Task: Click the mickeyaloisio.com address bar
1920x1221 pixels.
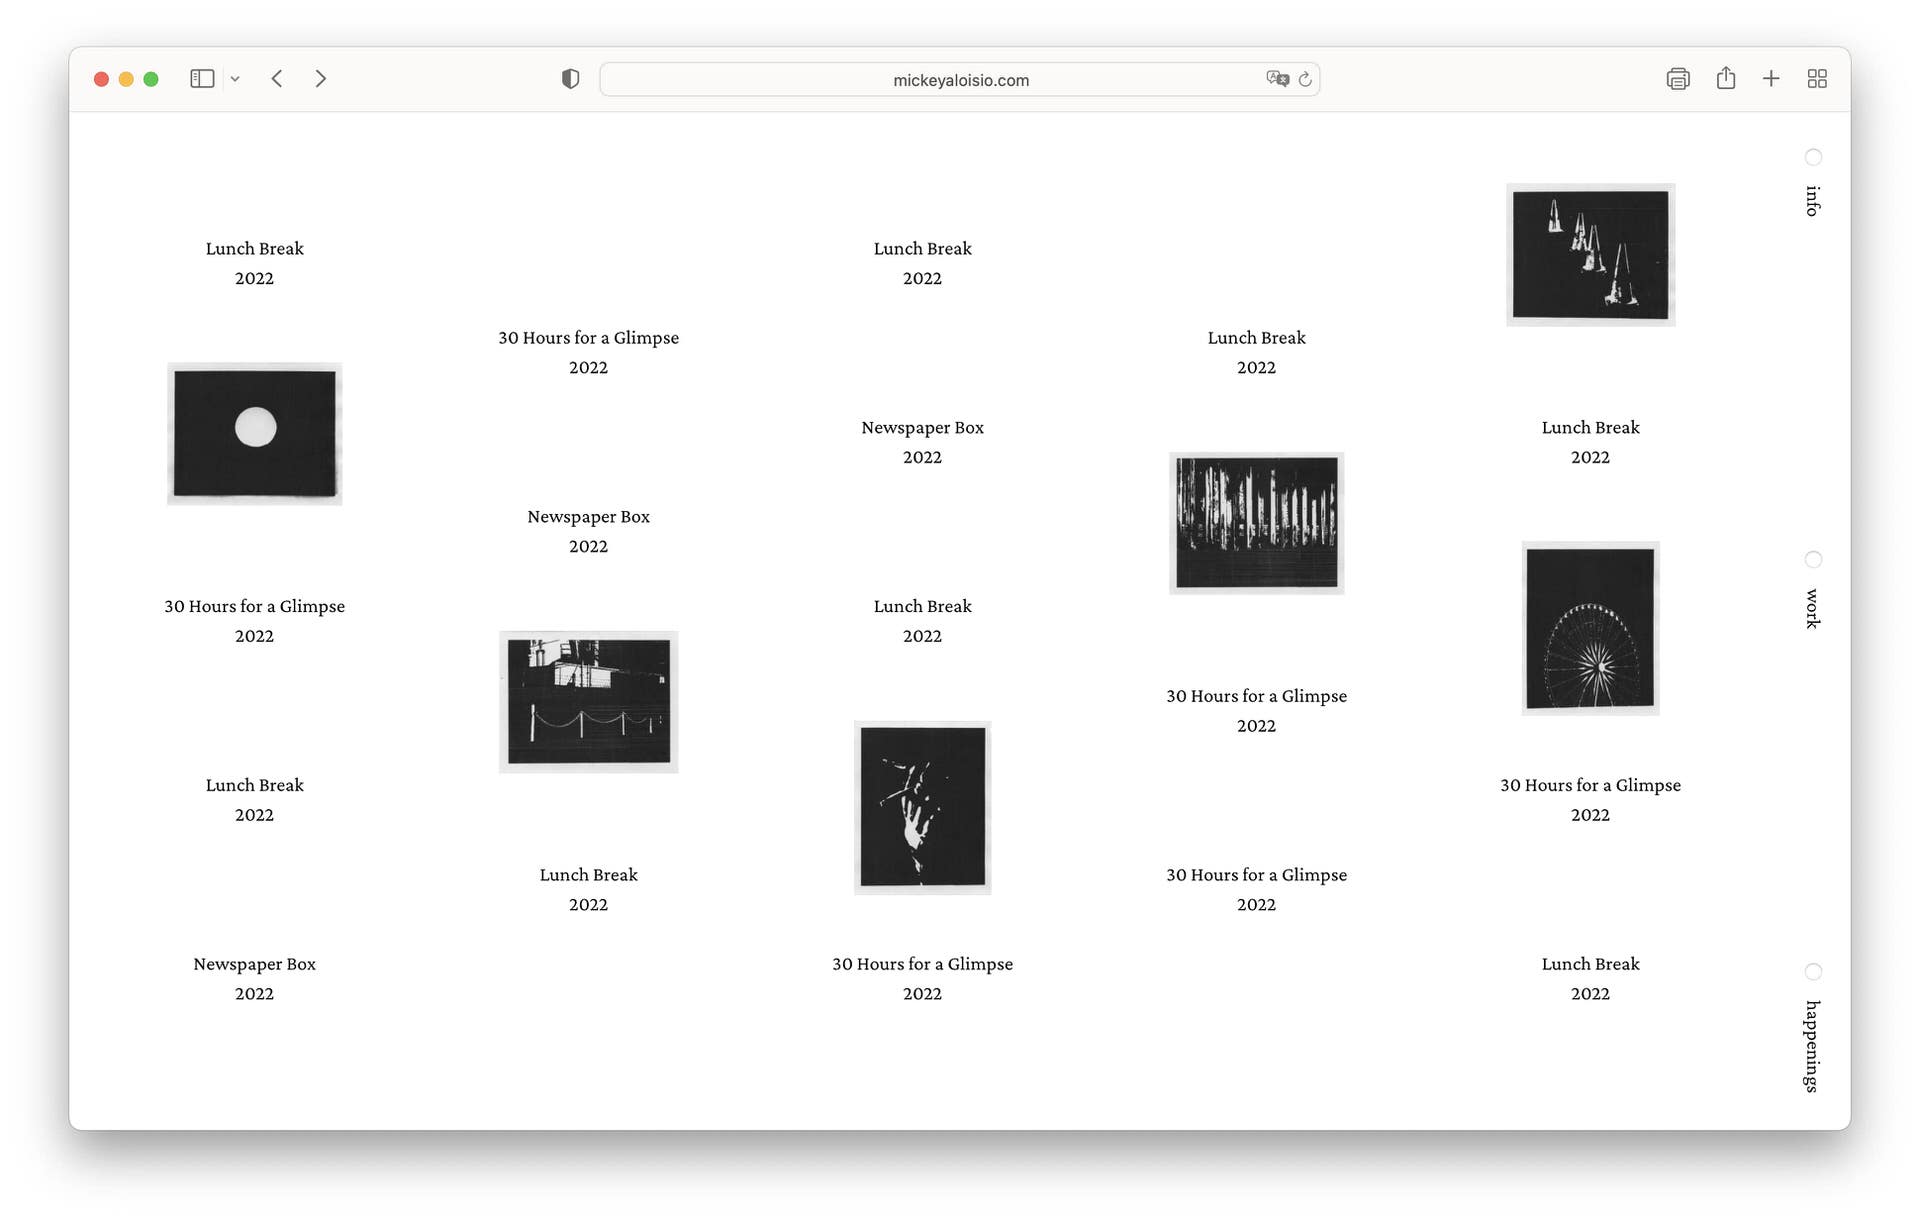Action: (960, 80)
